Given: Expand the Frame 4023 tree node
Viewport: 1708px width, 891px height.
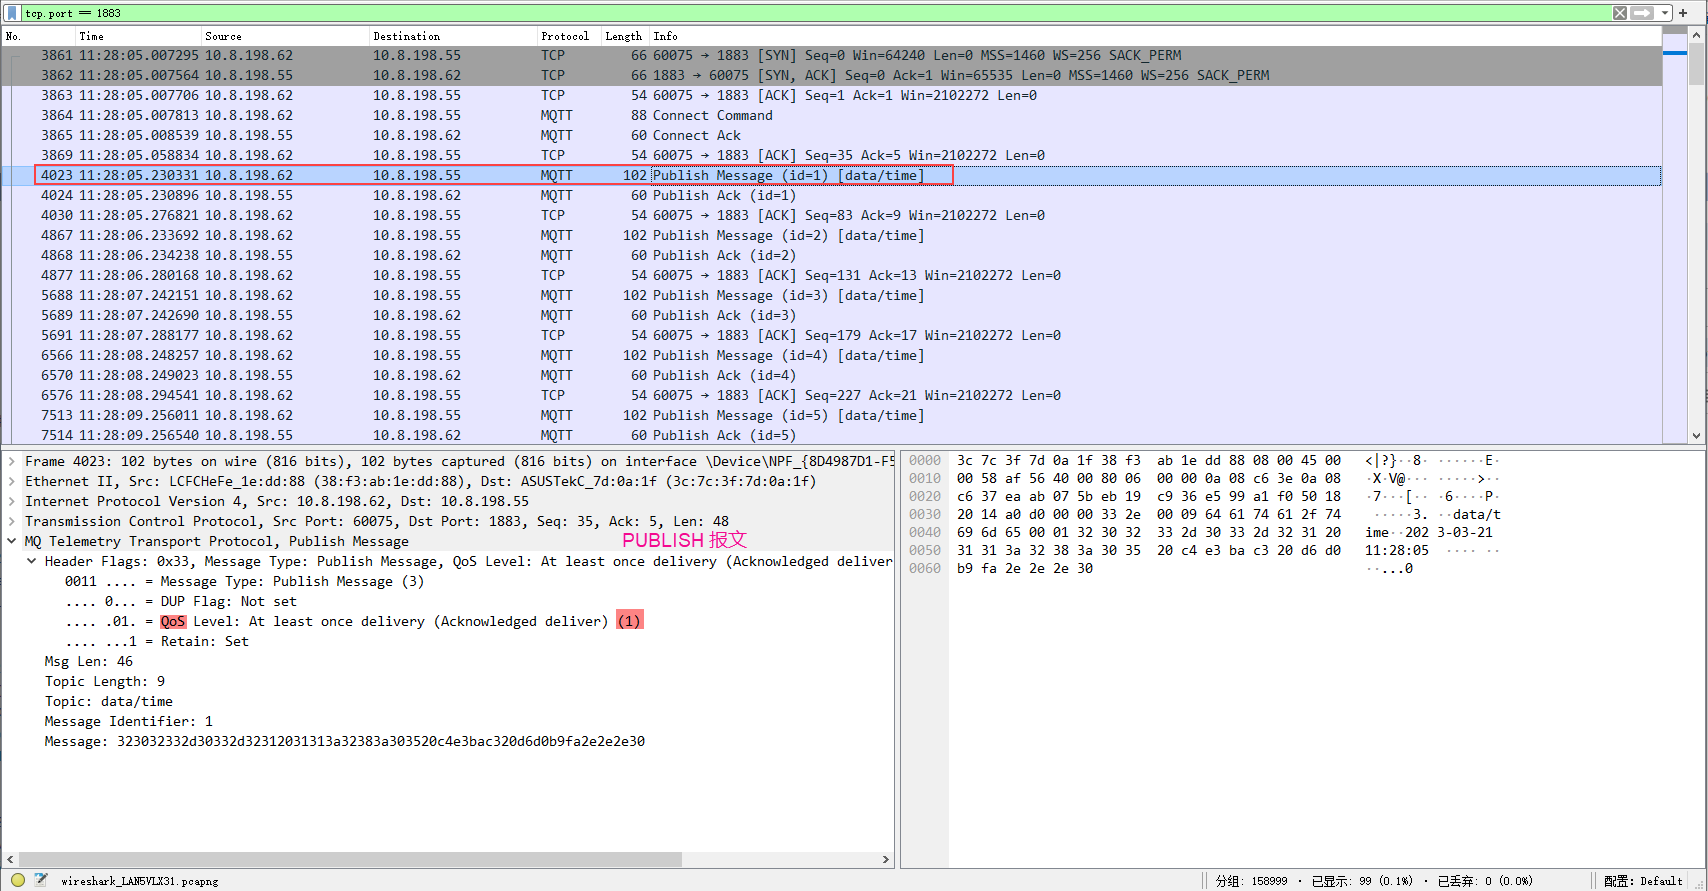Looking at the screenshot, I should [x=12, y=461].
